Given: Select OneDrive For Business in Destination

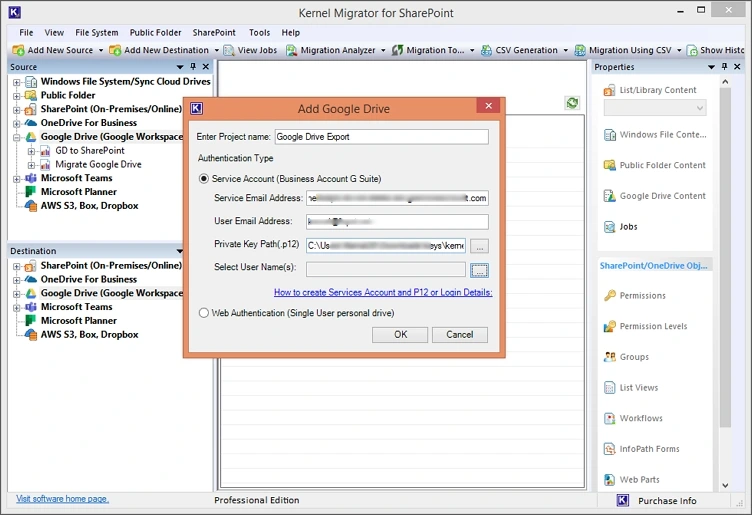Looking at the screenshot, I should point(89,280).
